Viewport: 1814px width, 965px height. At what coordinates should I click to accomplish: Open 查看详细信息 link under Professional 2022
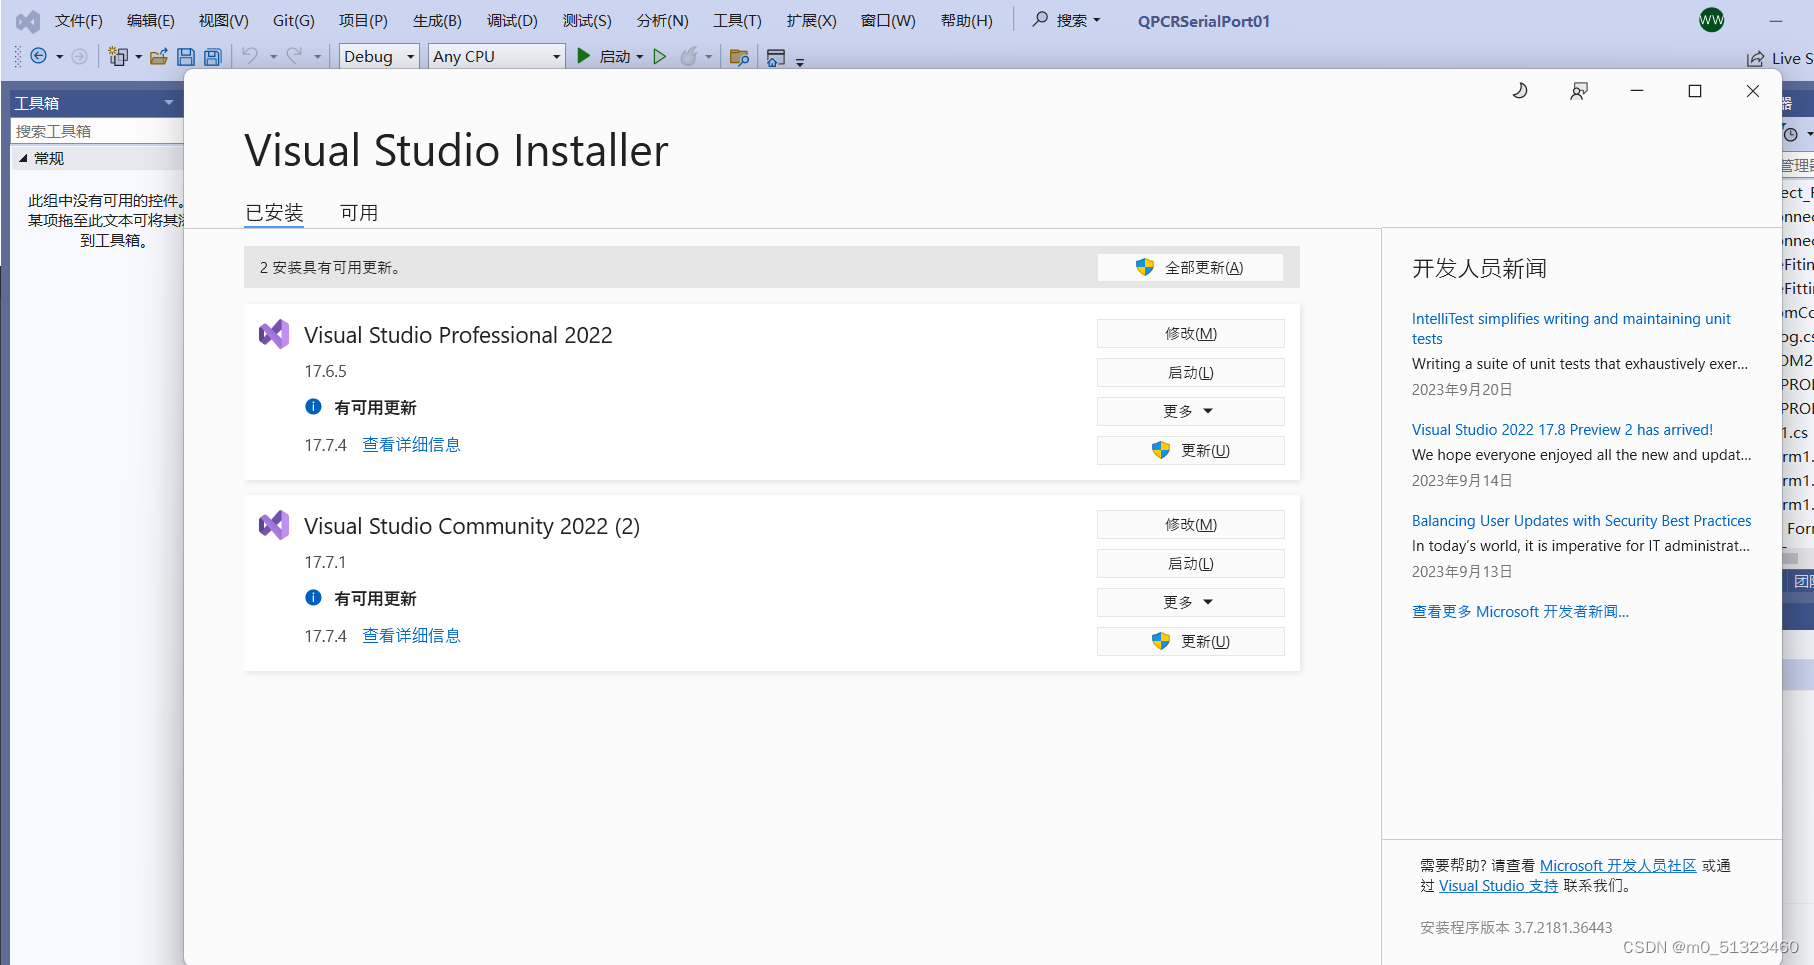coord(411,444)
